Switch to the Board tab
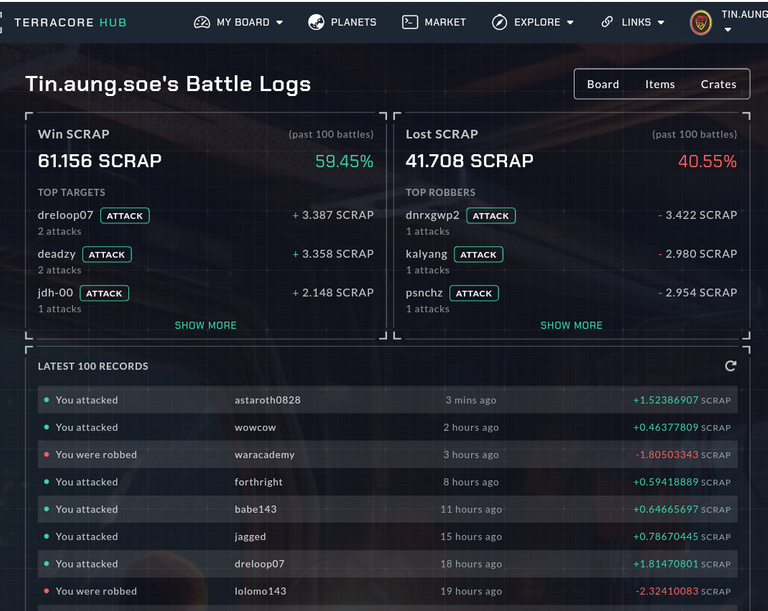The image size is (768, 611). (603, 84)
